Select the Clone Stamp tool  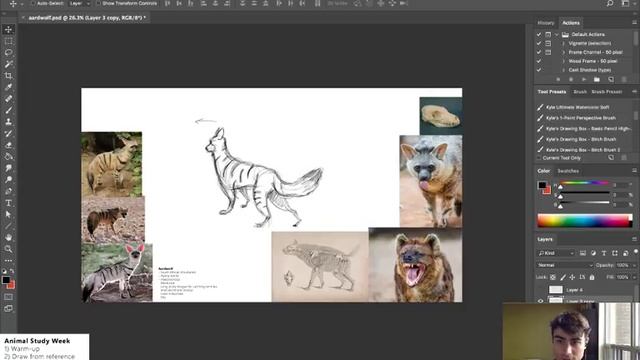pyautogui.click(x=8, y=122)
